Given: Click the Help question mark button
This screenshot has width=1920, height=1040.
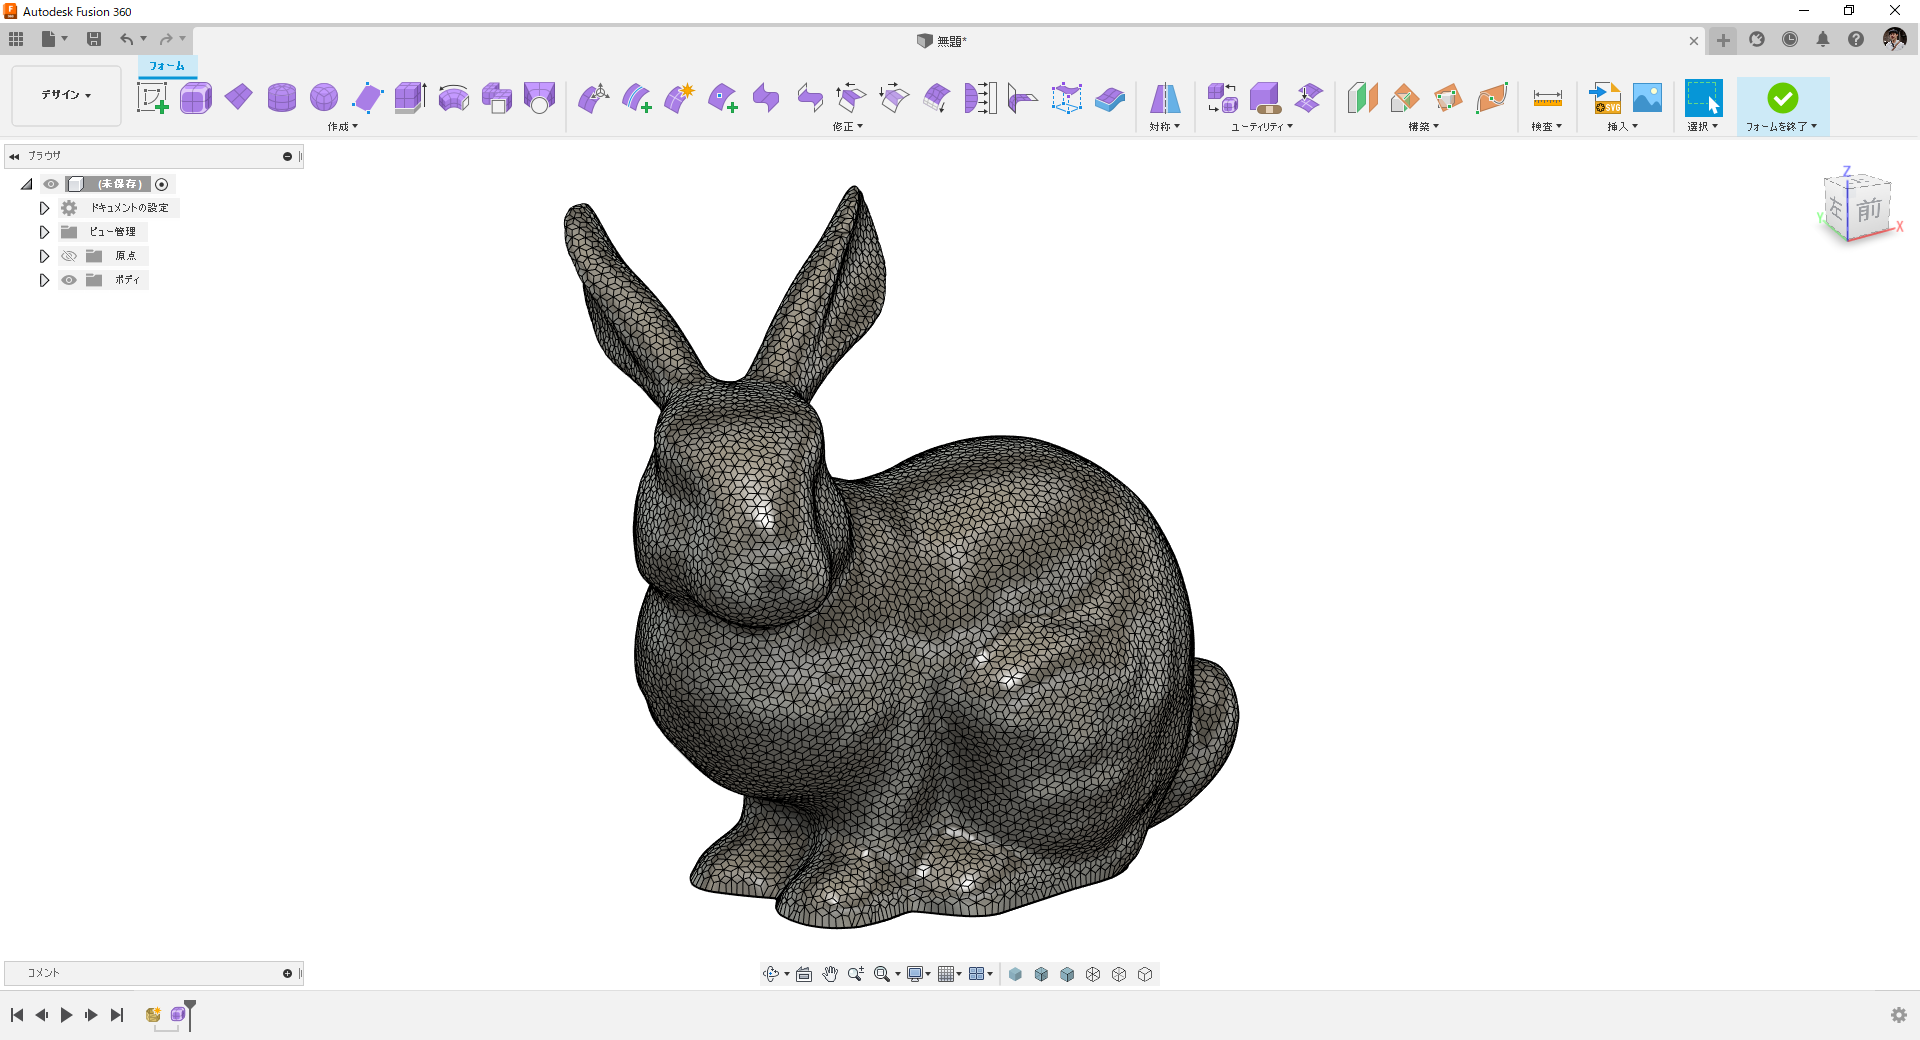Looking at the screenshot, I should point(1857,39).
